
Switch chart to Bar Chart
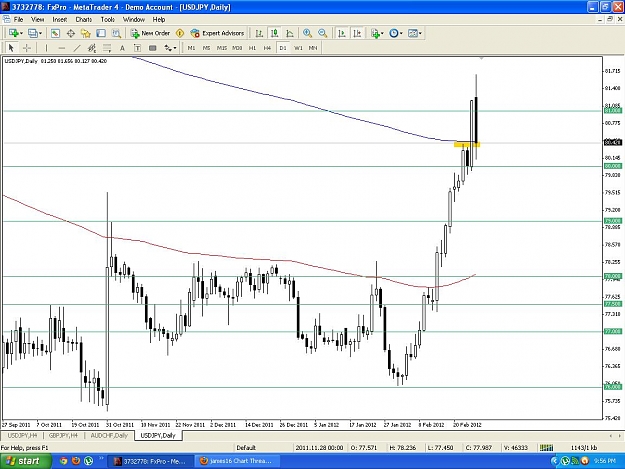pyautogui.click(x=259, y=33)
